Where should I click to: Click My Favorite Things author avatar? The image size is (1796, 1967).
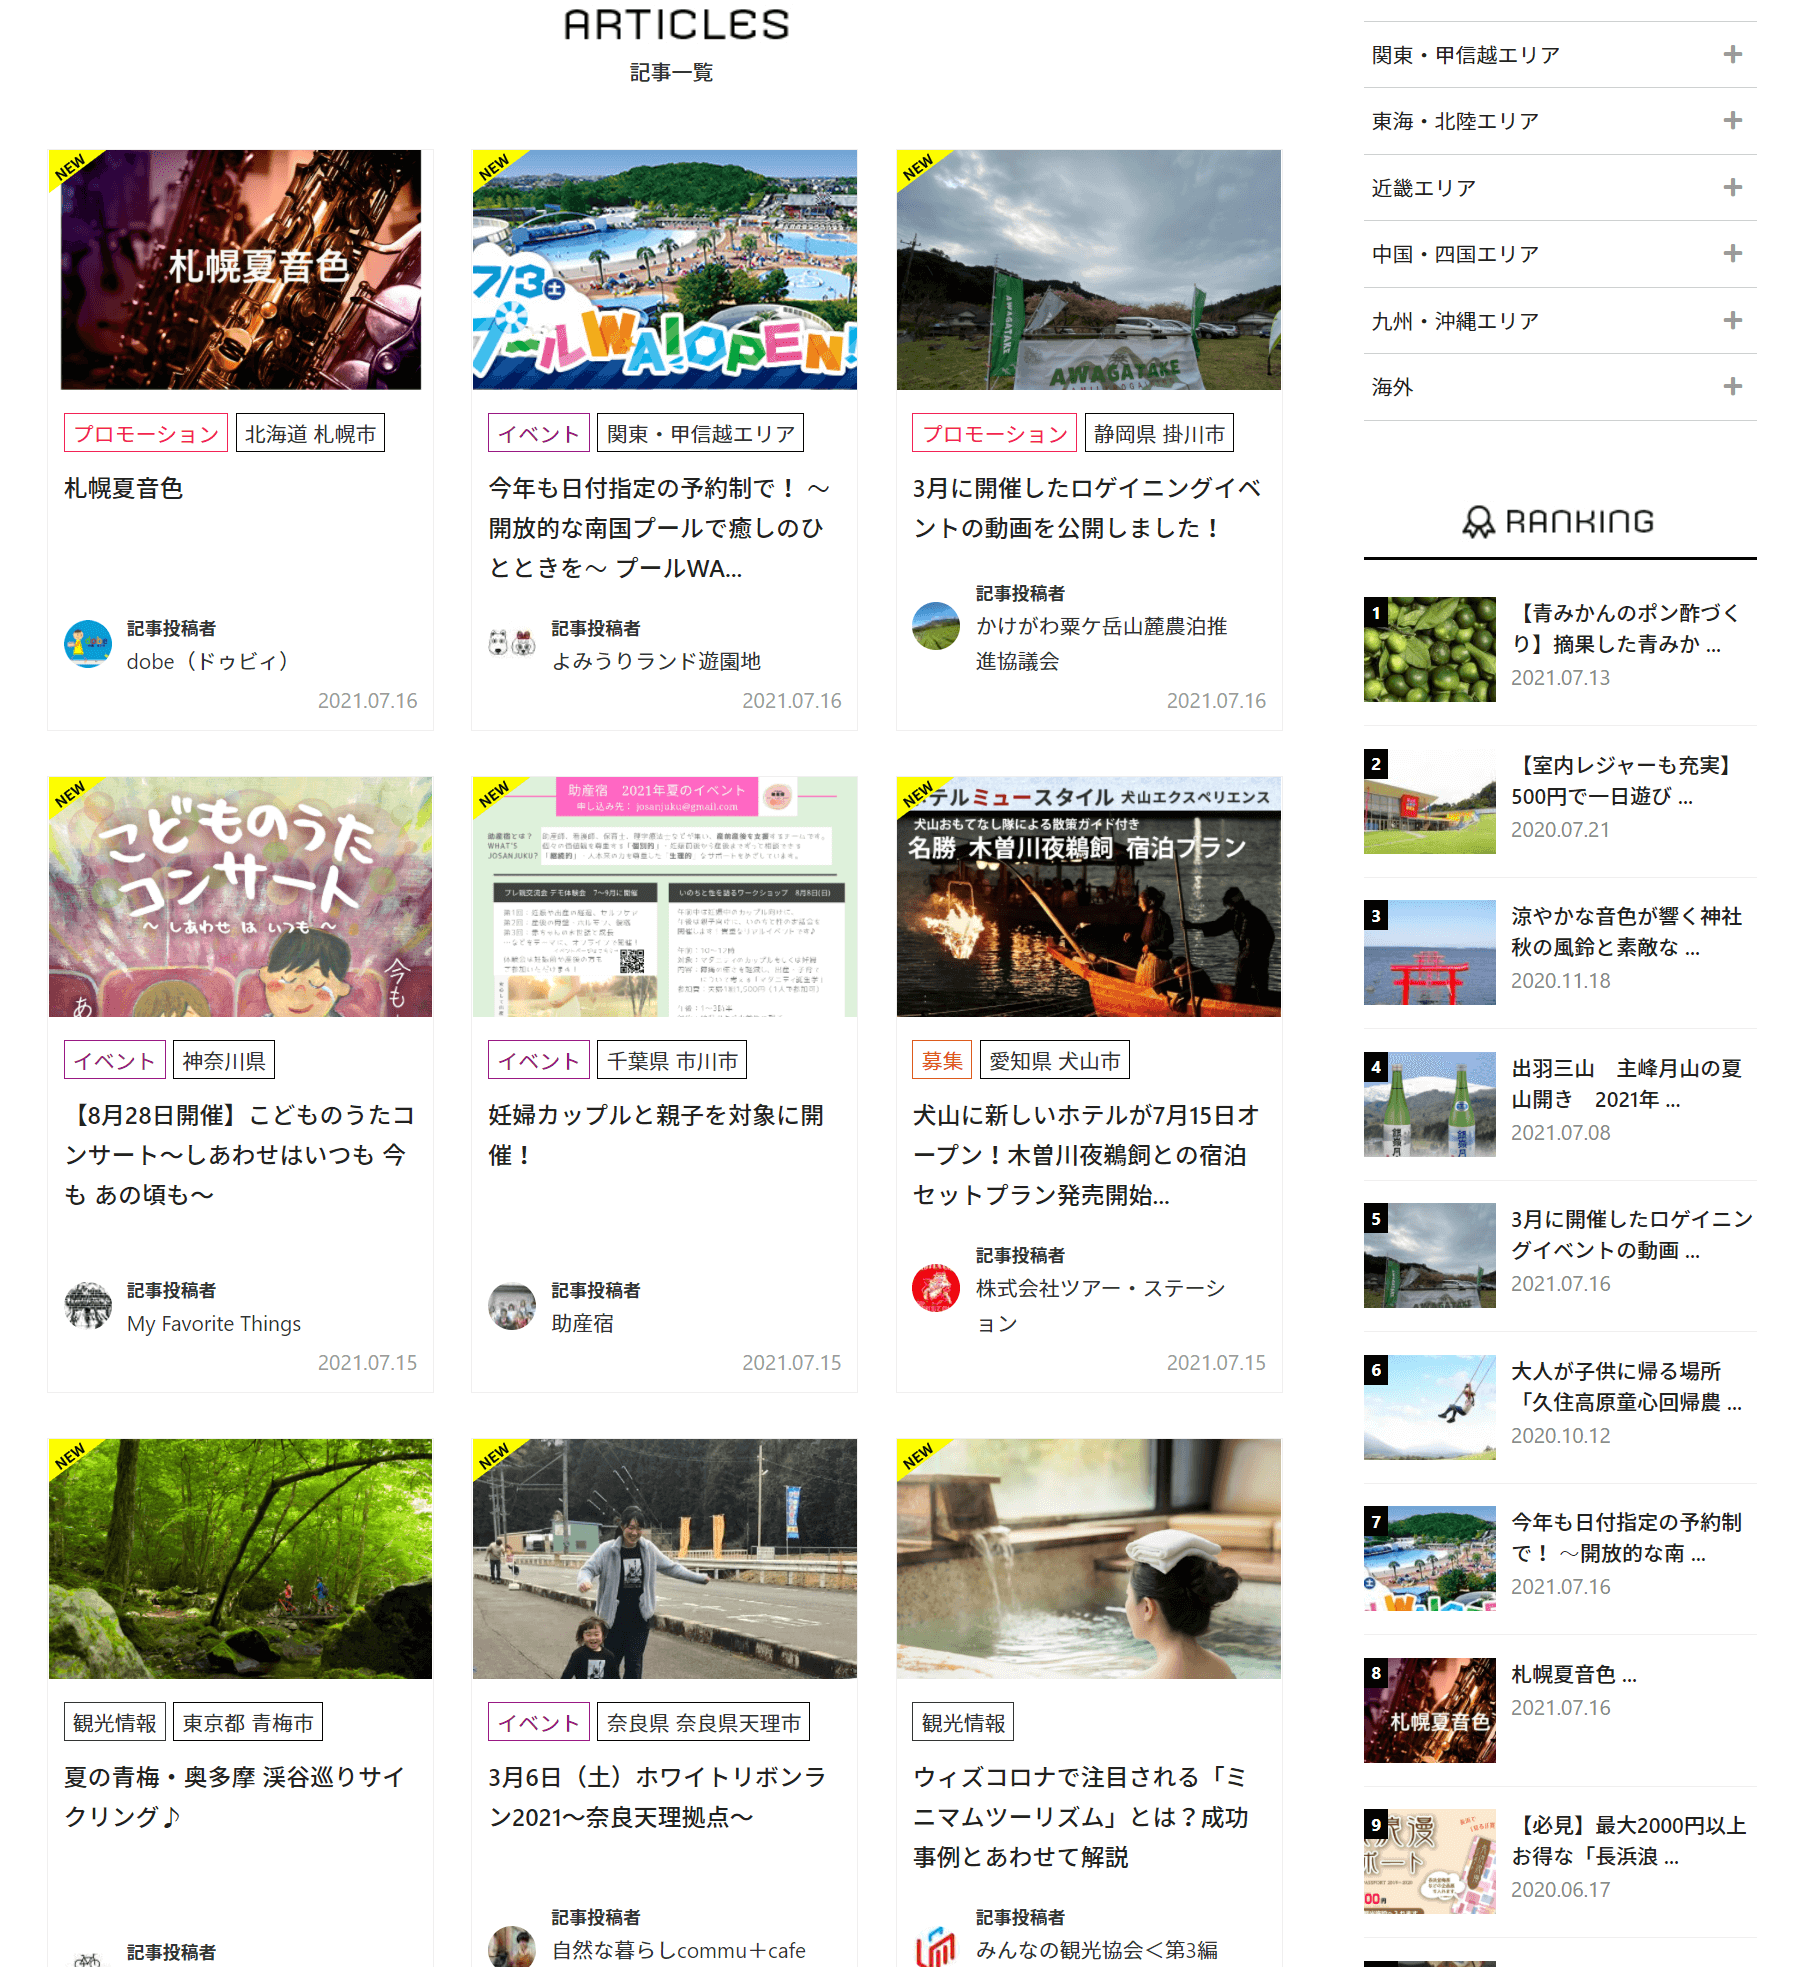click(88, 1306)
